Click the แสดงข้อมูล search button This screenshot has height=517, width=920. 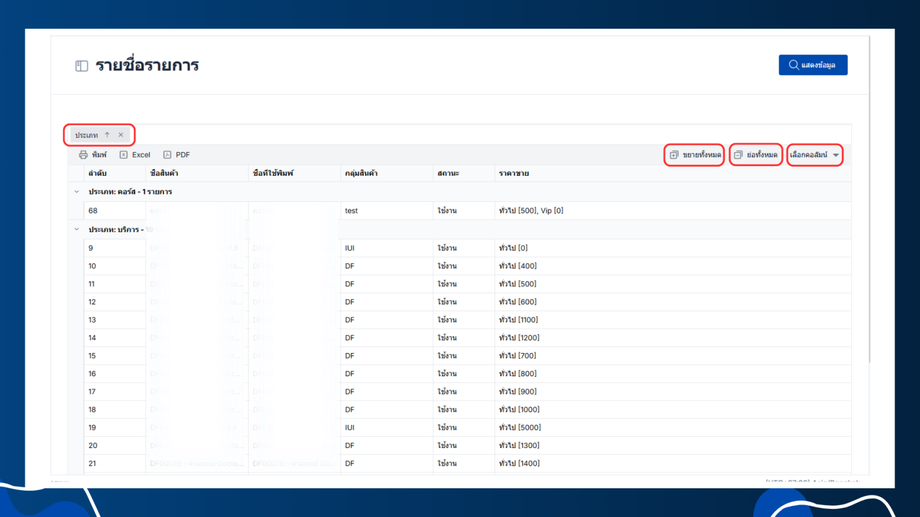pyautogui.click(x=812, y=65)
